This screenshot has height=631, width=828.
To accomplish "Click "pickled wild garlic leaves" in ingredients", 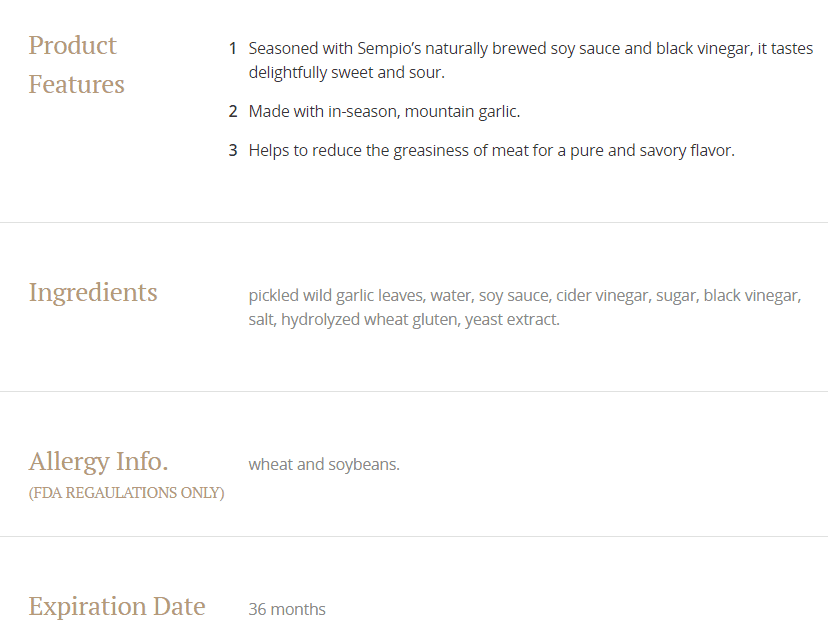I will (x=336, y=295).
